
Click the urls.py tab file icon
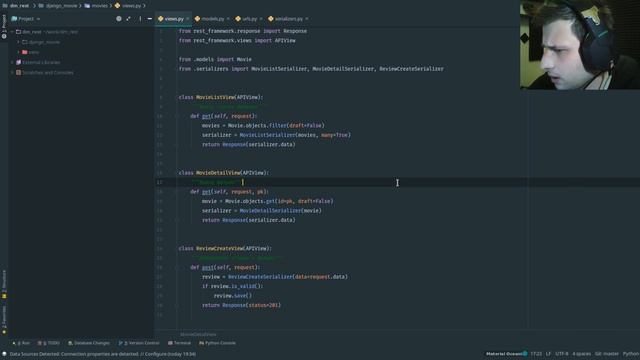(x=238, y=19)
